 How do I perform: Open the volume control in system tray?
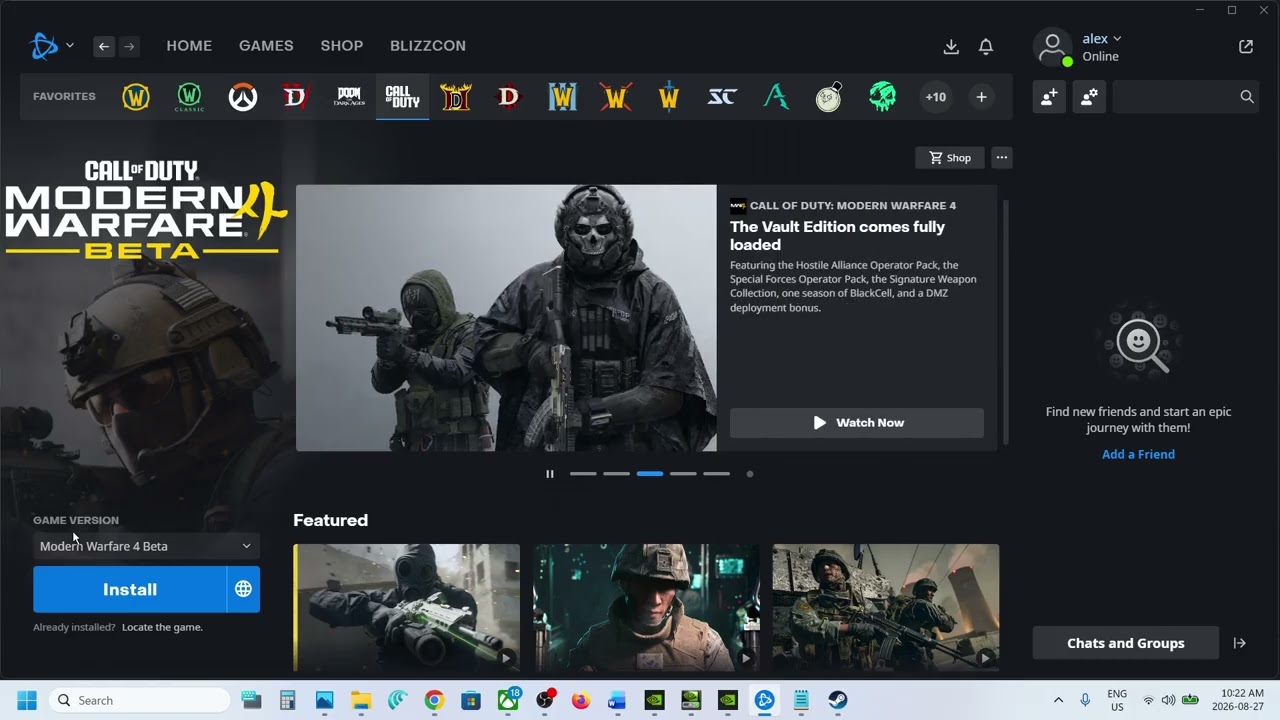(x=1168, y=700)
